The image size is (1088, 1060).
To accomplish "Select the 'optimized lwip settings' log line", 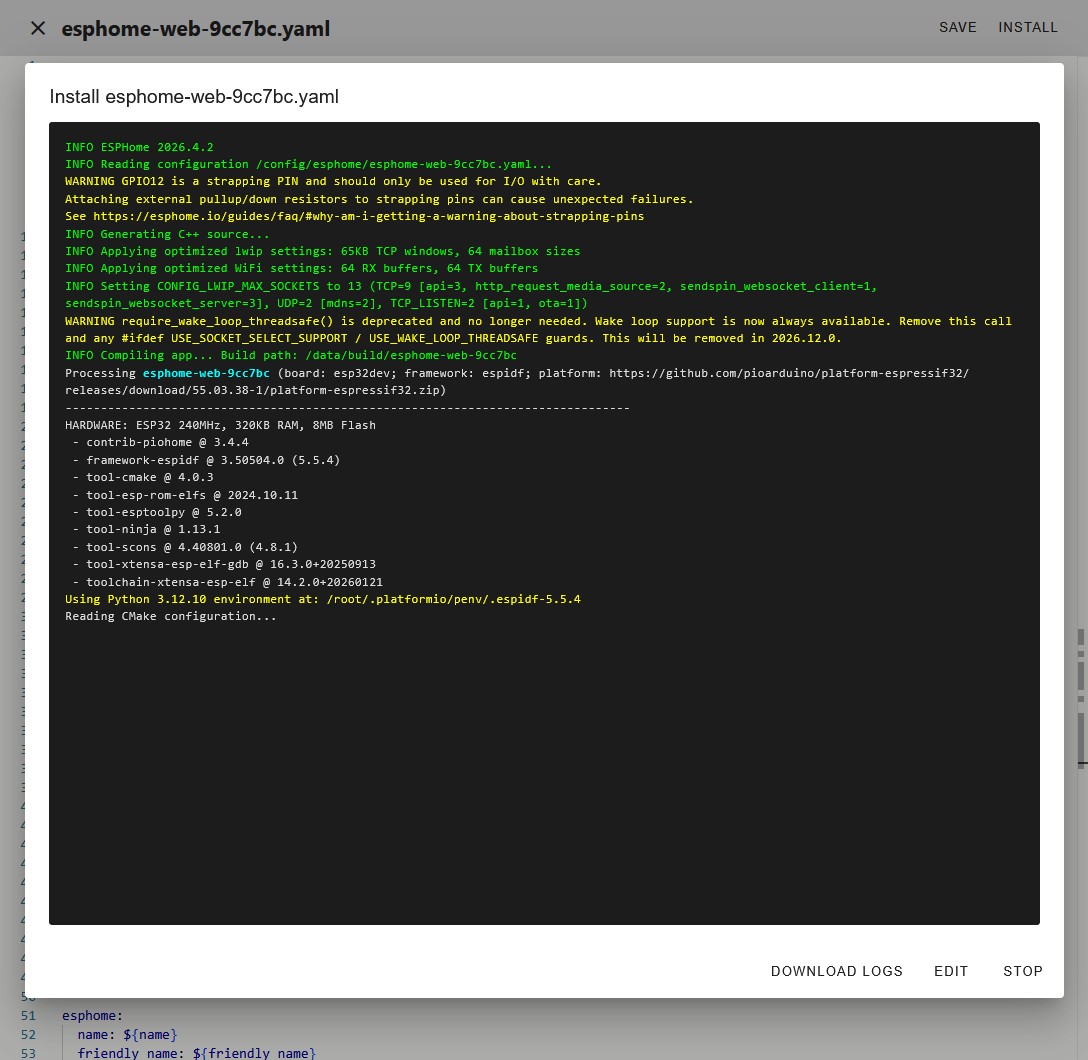I will (x=323, y=251).
